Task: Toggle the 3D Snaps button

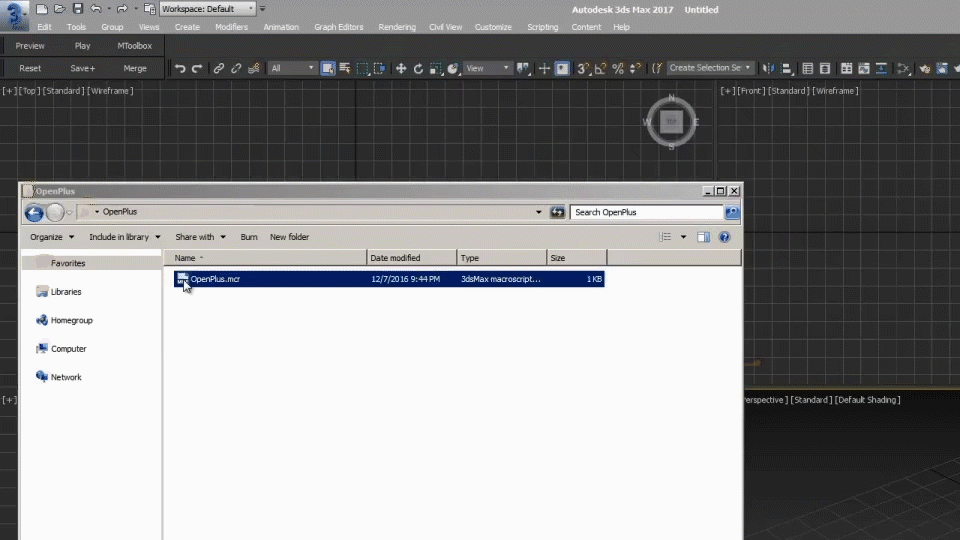Action: point(583,69)
